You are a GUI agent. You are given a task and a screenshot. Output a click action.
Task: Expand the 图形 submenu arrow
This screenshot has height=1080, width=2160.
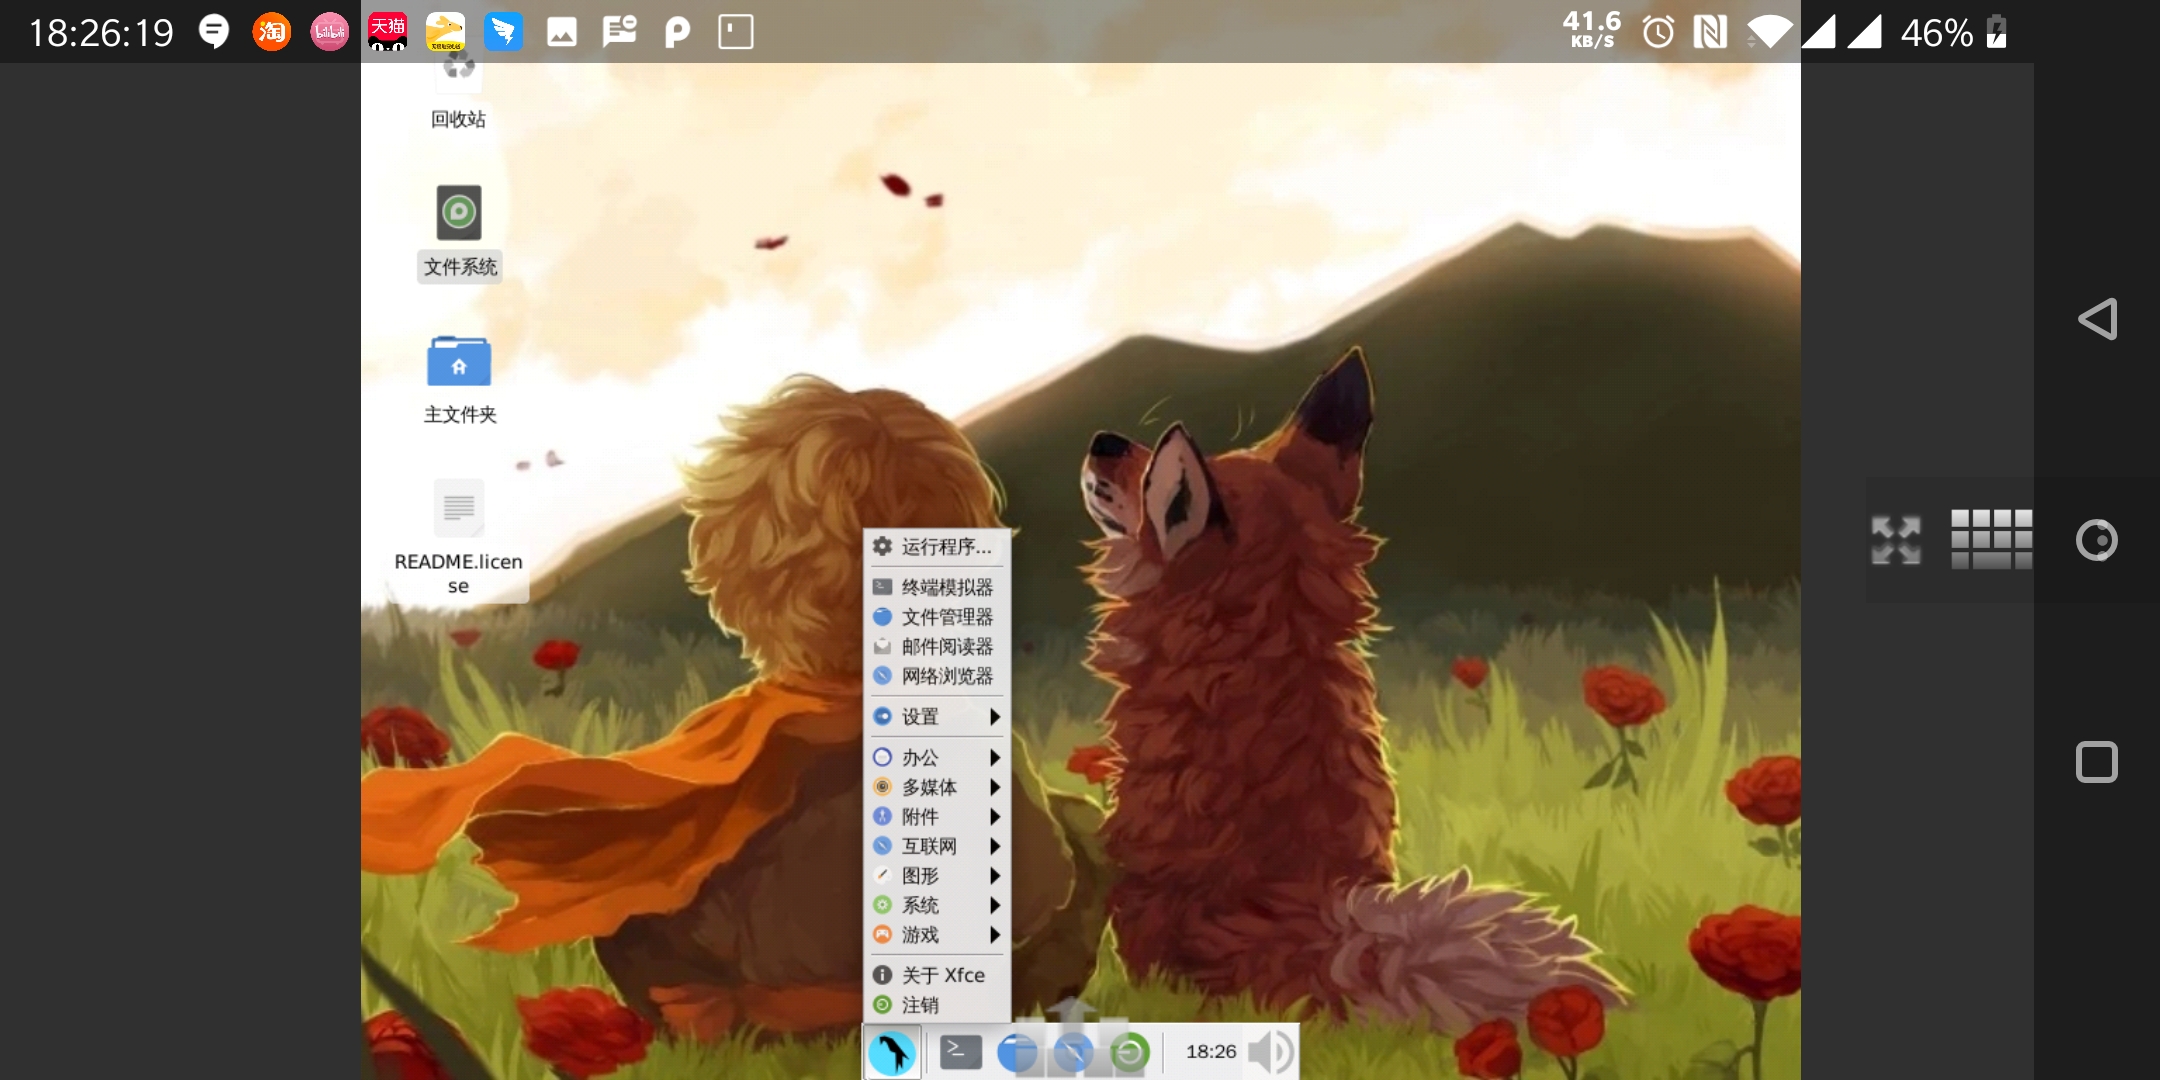[995, 876]
